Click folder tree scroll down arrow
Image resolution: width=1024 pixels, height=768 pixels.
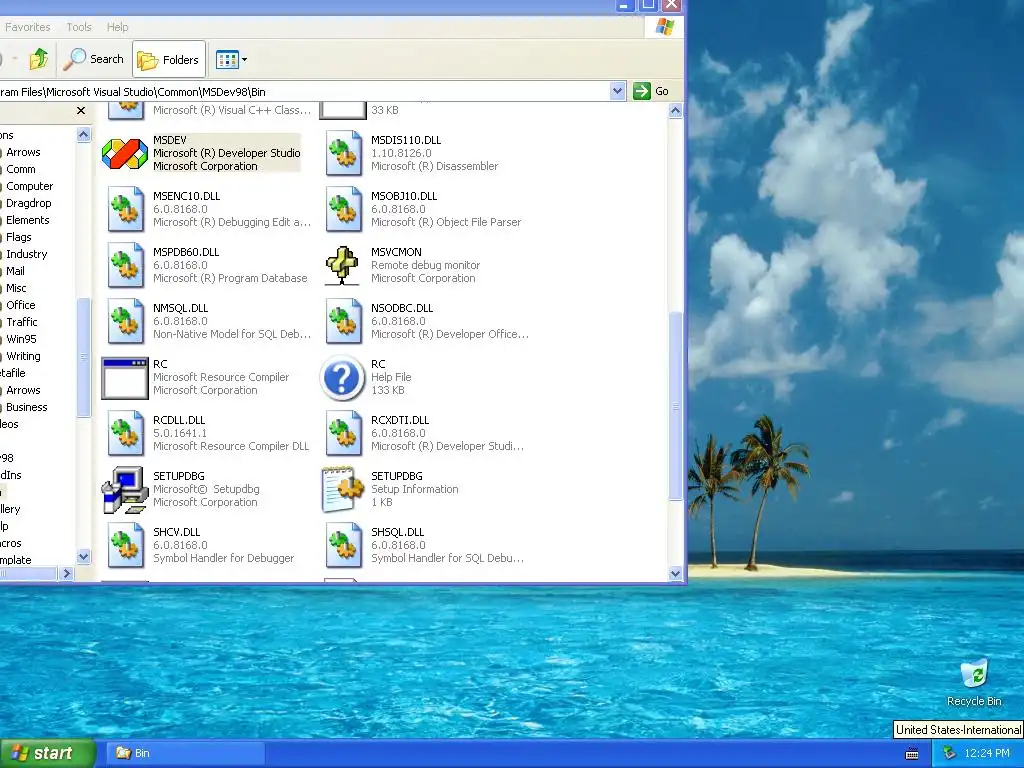(83, 557)
